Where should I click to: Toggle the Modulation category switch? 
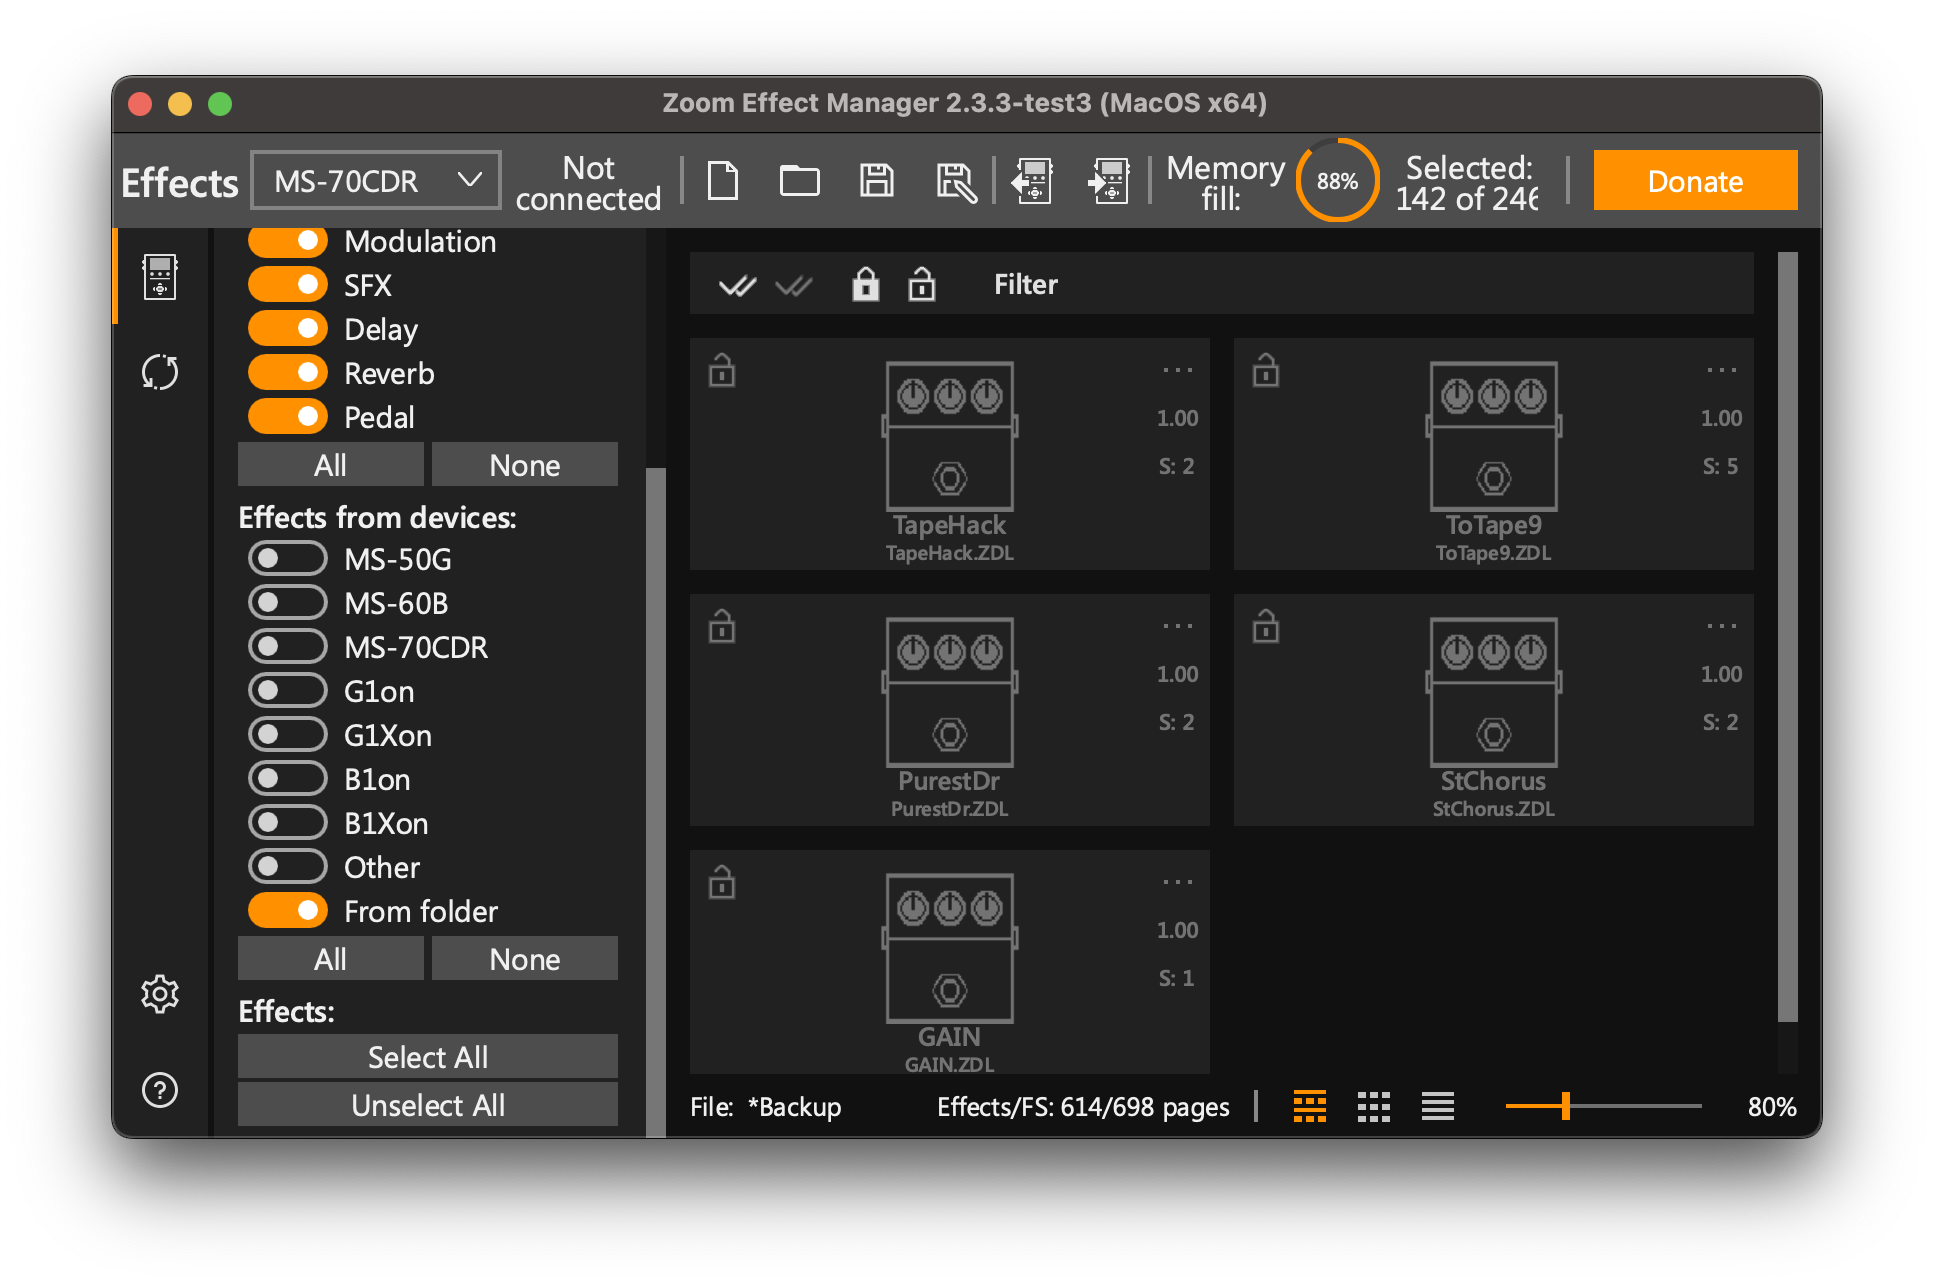[288, 241]
